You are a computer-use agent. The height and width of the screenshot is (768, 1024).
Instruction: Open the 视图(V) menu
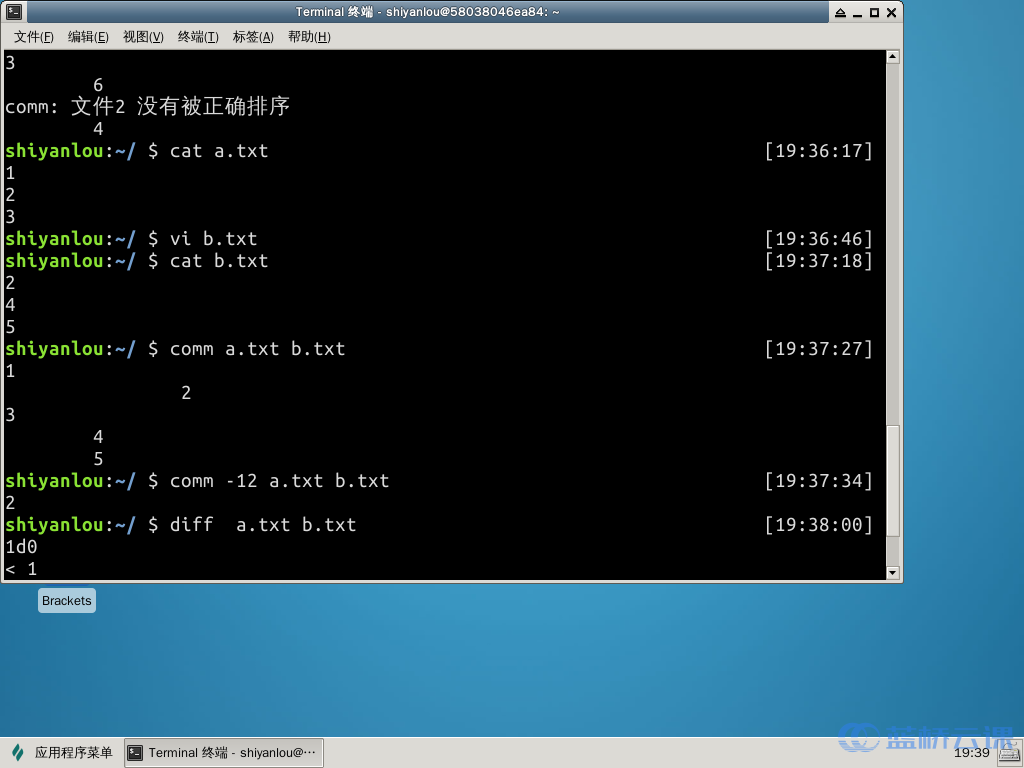[143, 37]
